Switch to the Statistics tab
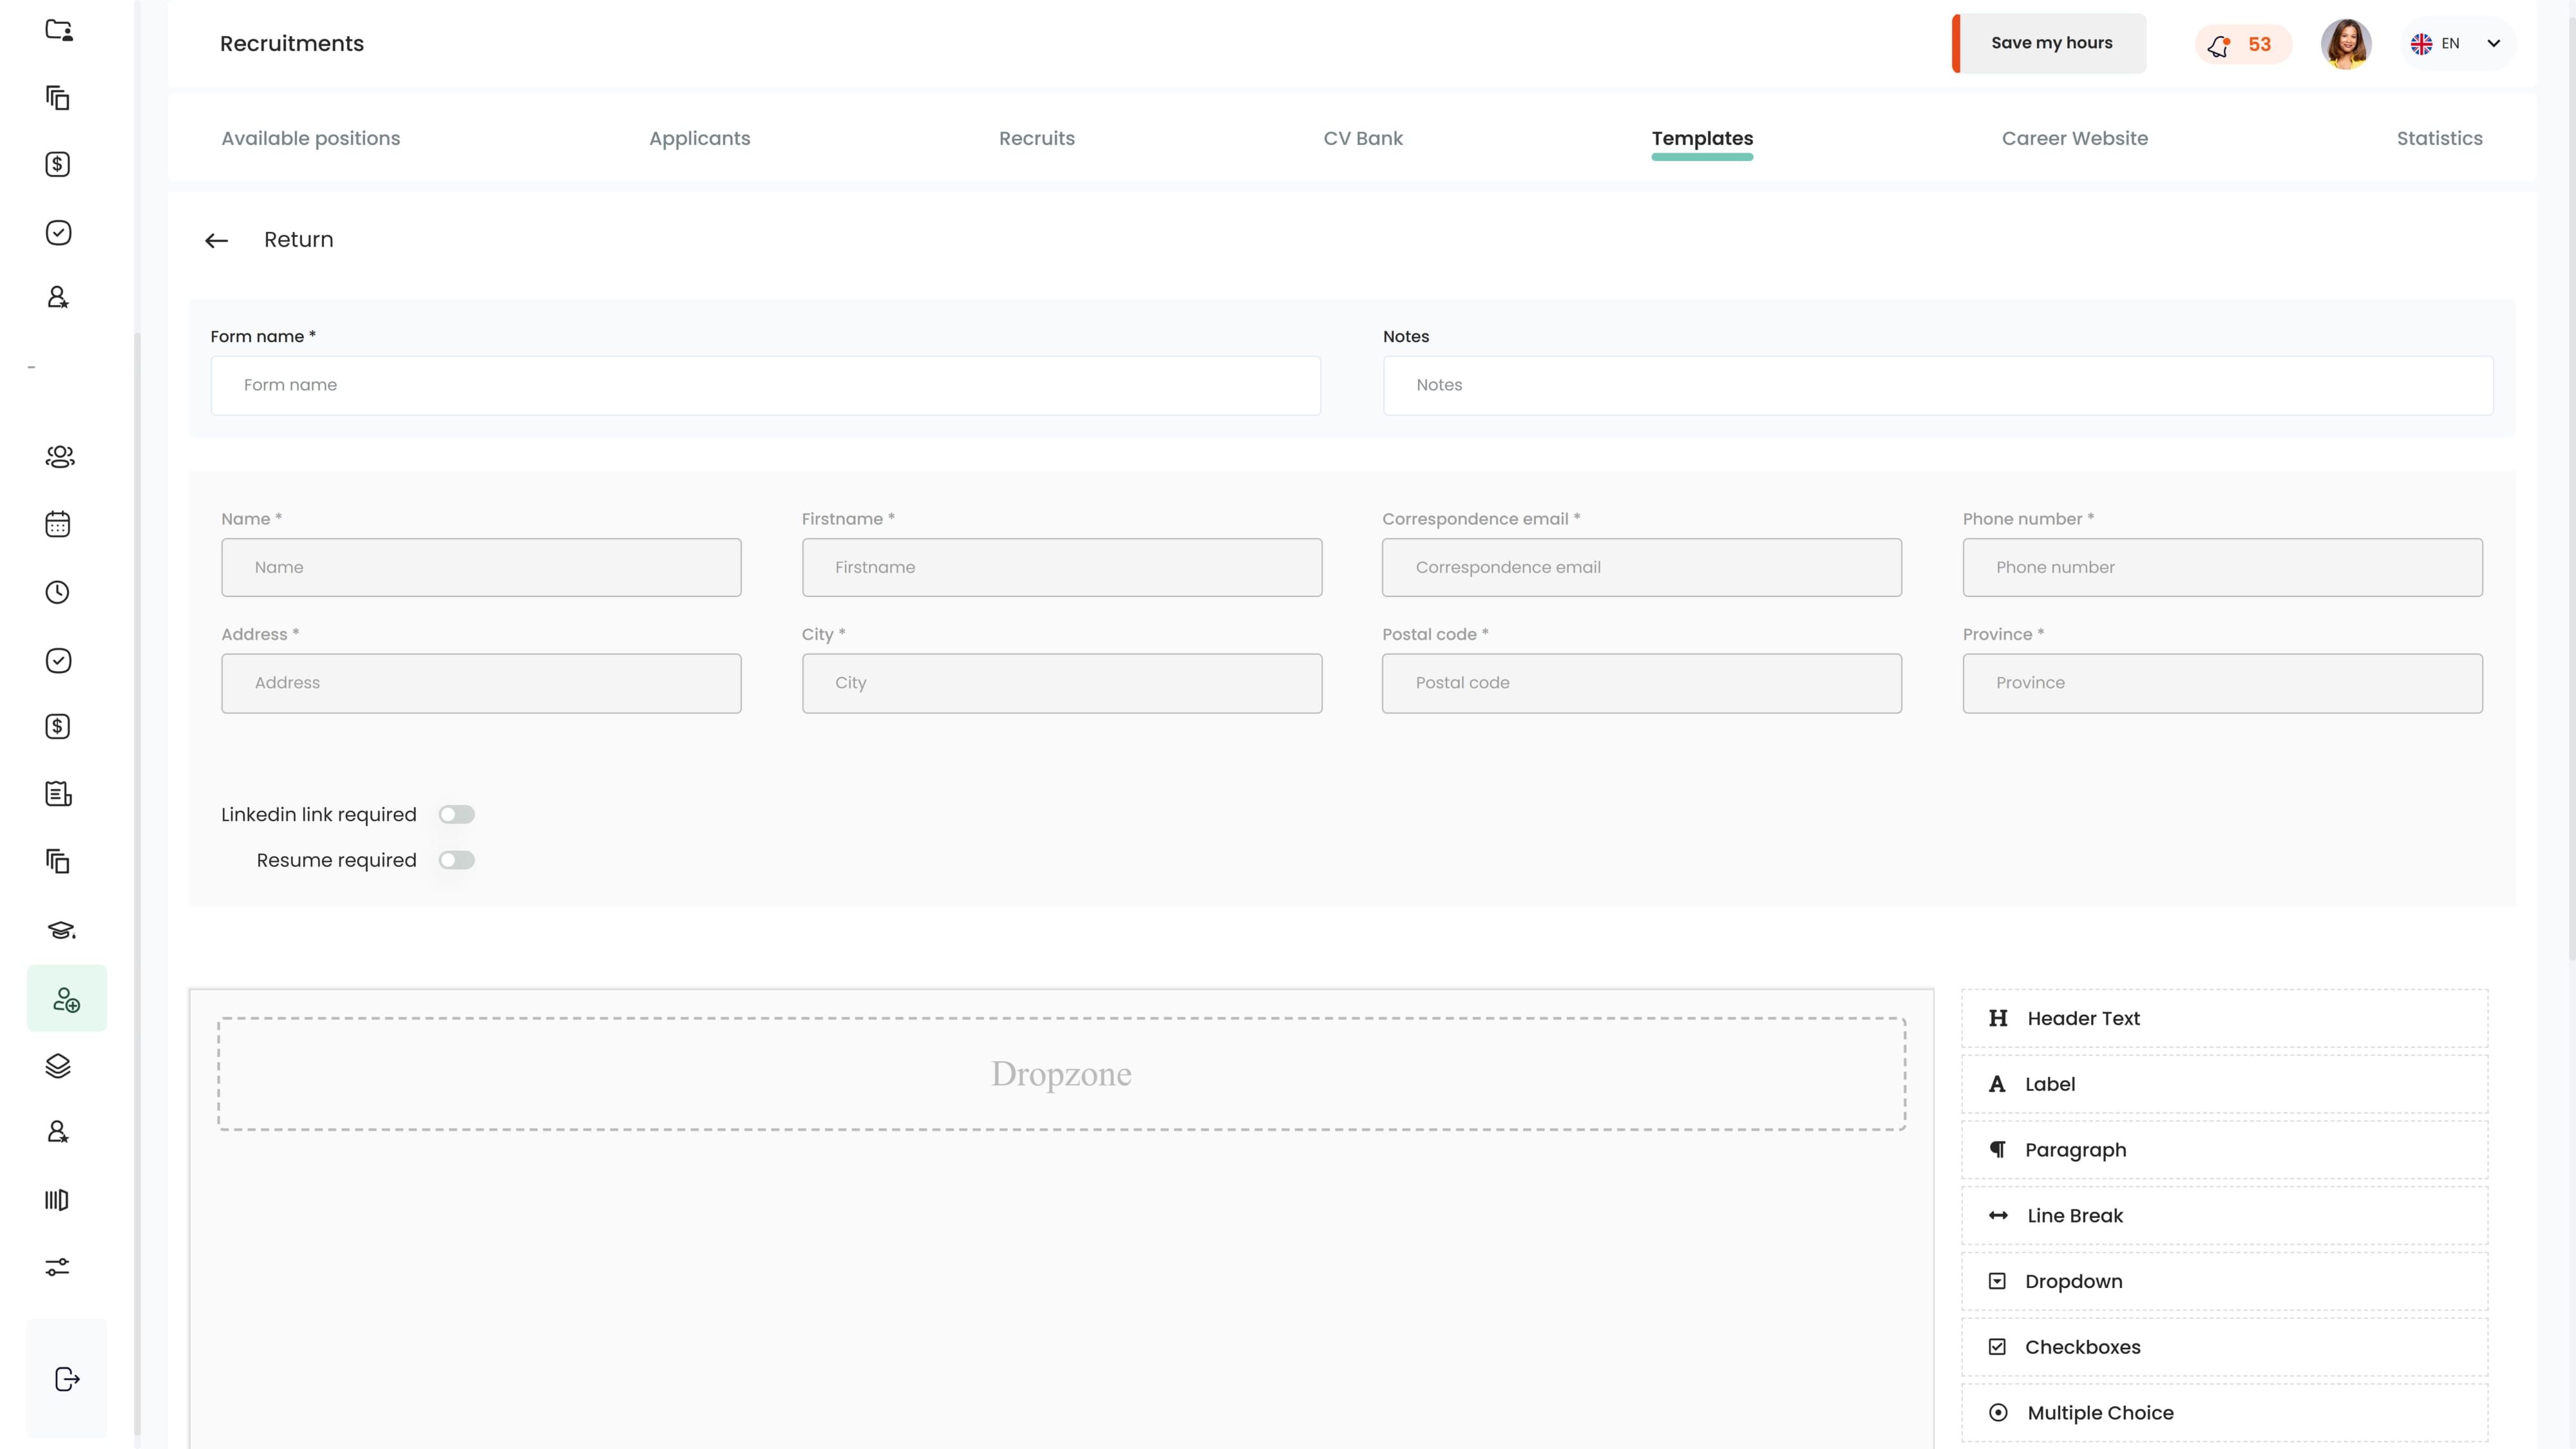2576x1449 pixels. click(2439, 138)
